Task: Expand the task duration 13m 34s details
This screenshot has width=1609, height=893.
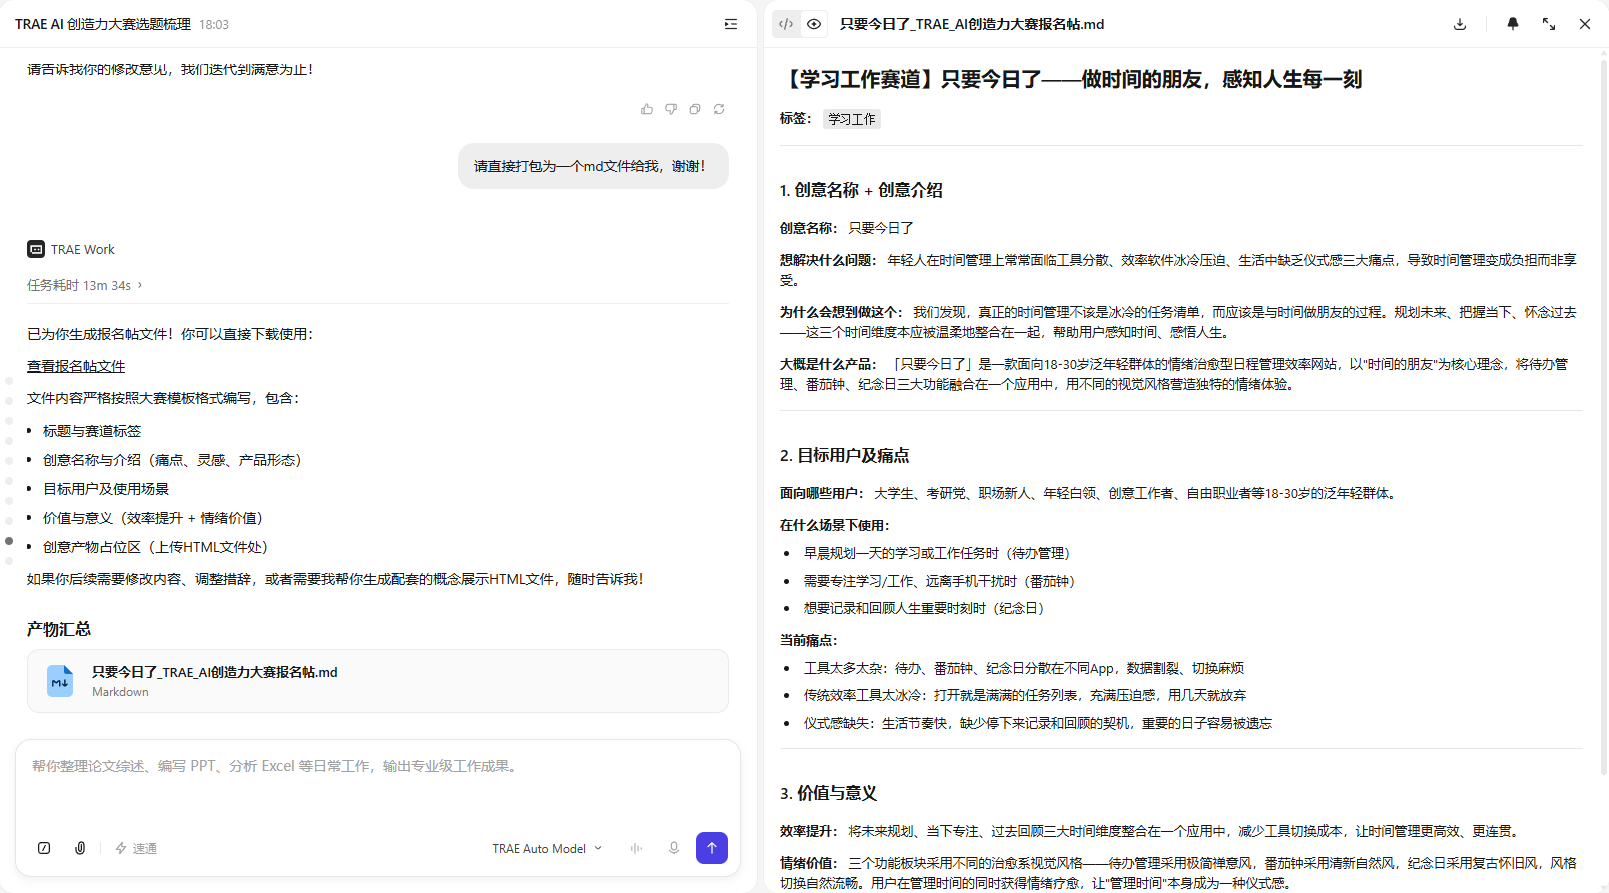Action: pos(85,285)
